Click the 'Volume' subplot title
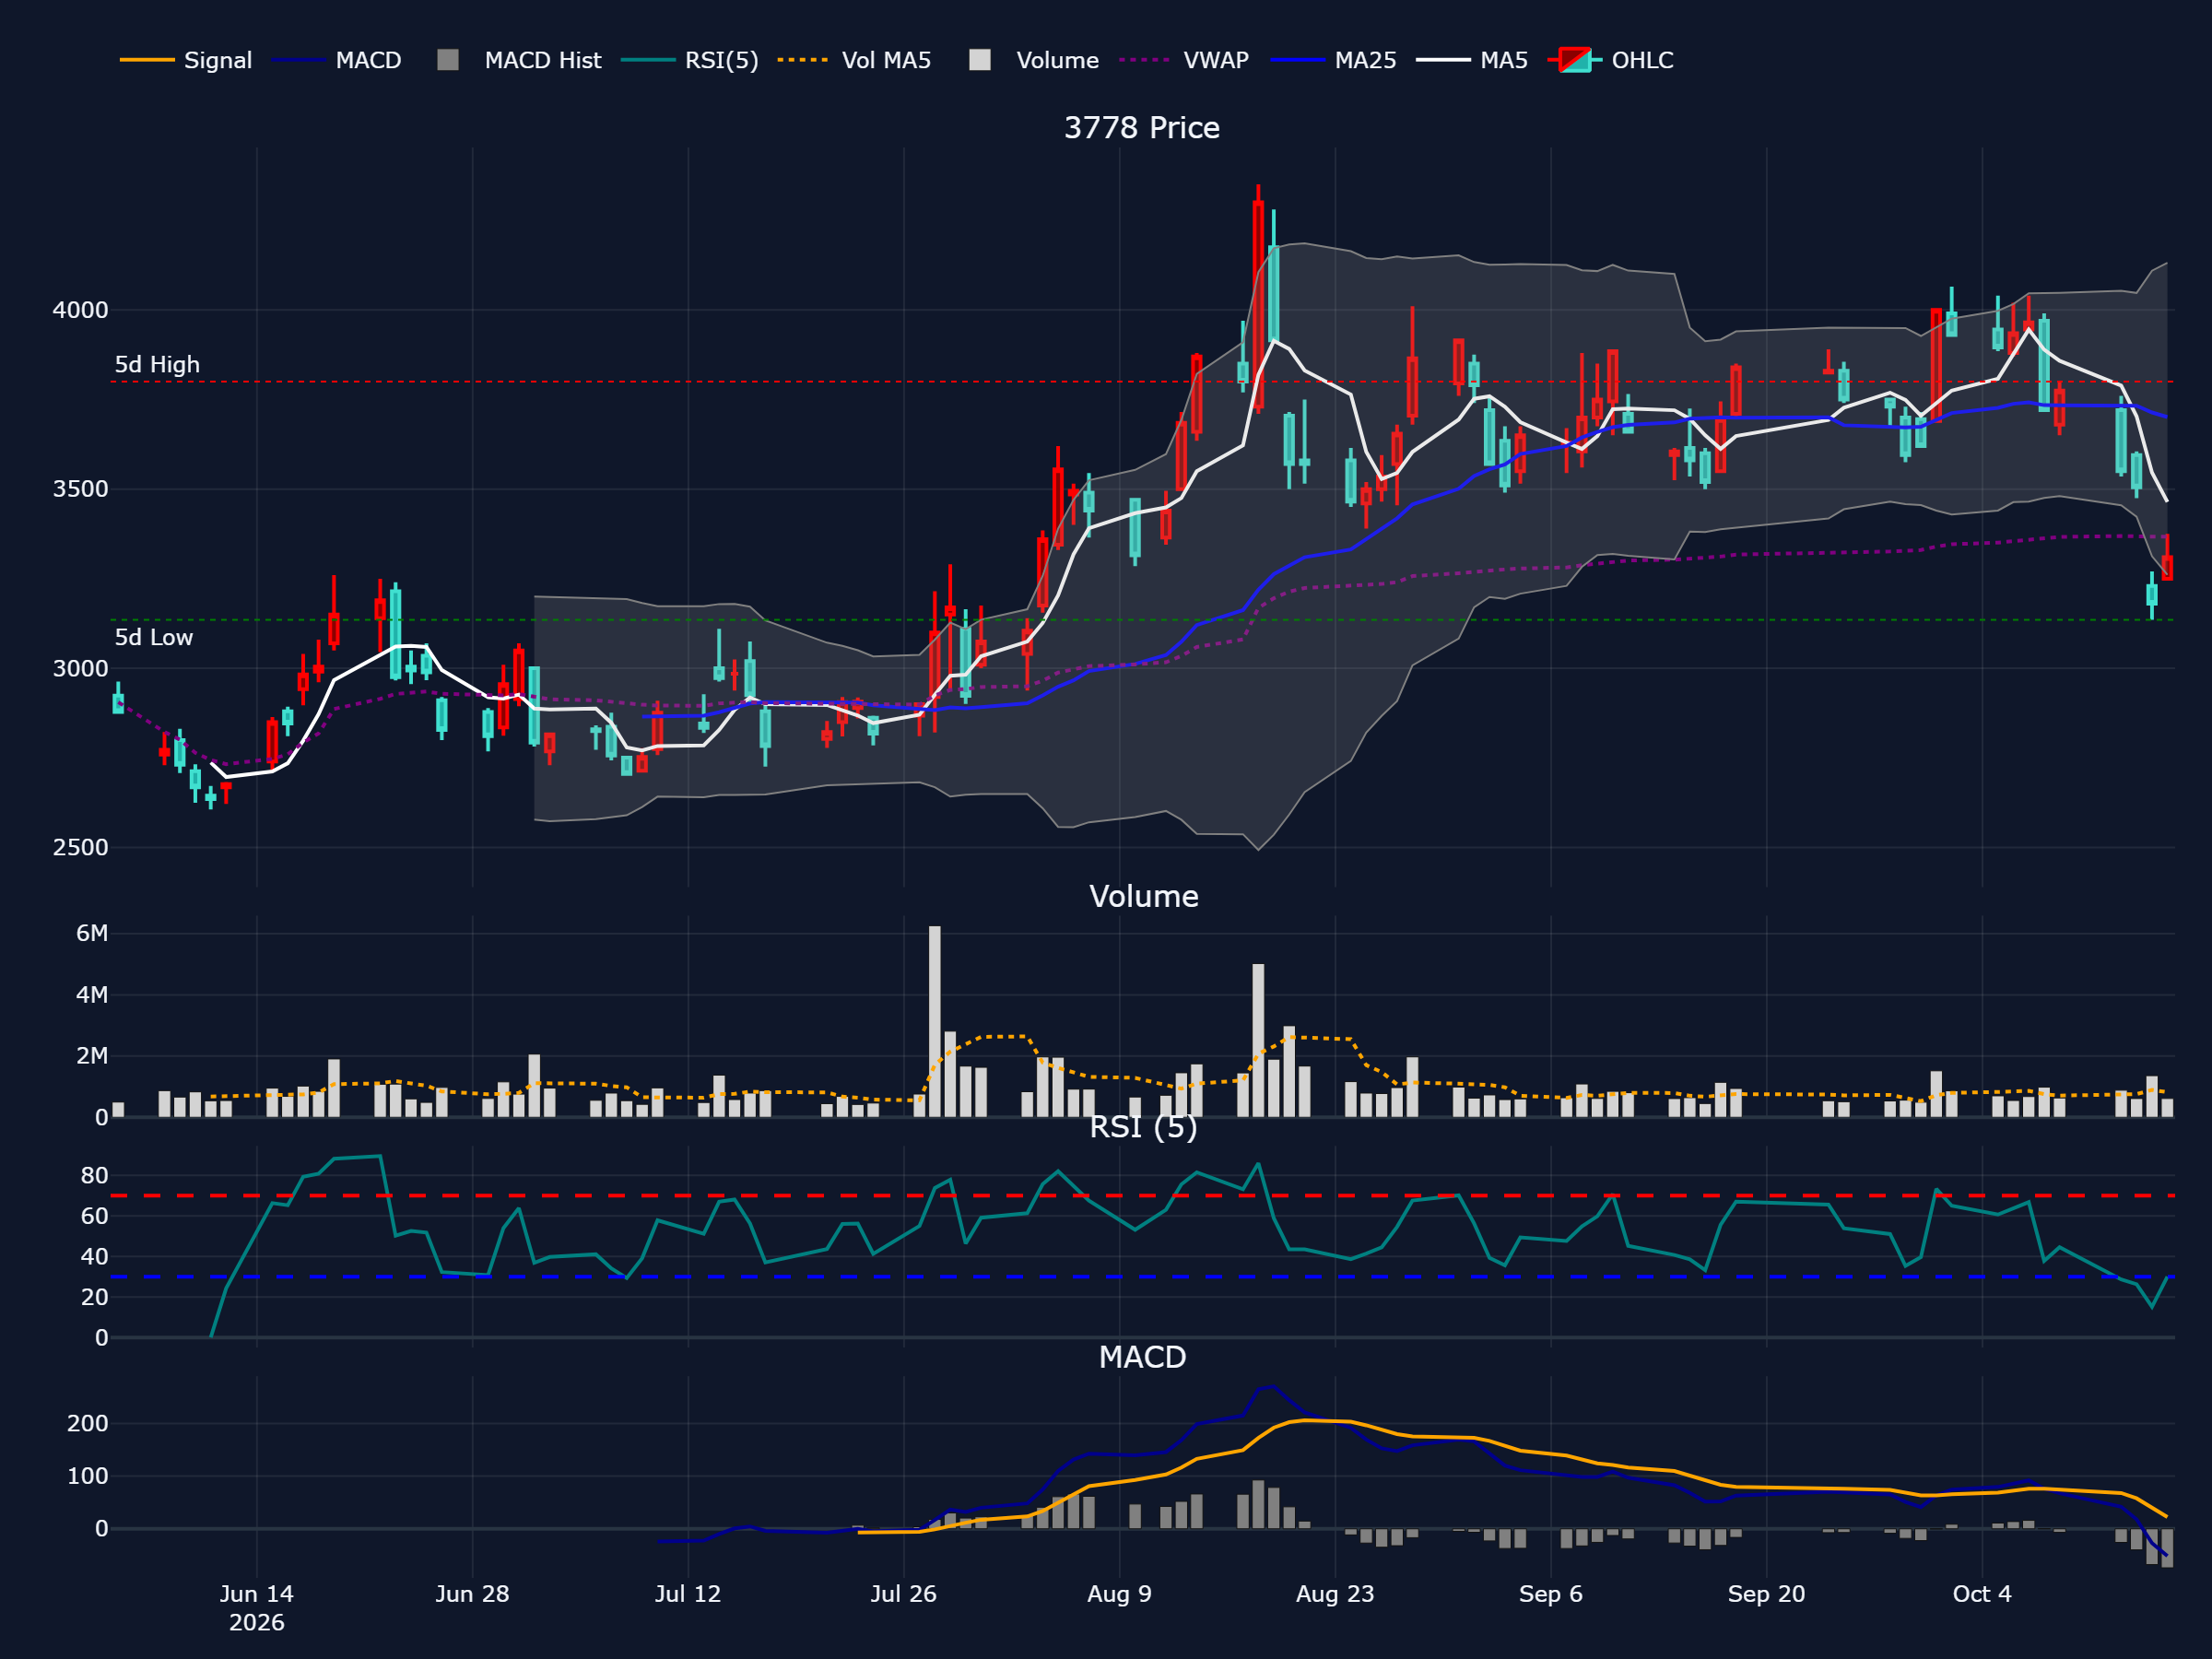 coord(1143,896)
